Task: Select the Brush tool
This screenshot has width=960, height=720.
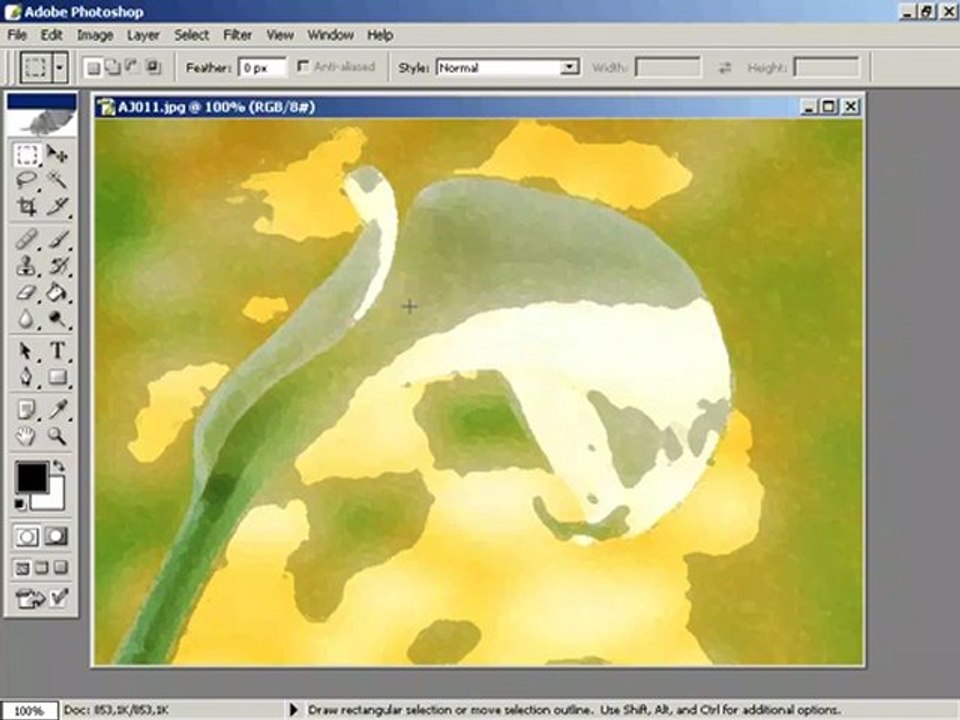Action: [57, 239]
